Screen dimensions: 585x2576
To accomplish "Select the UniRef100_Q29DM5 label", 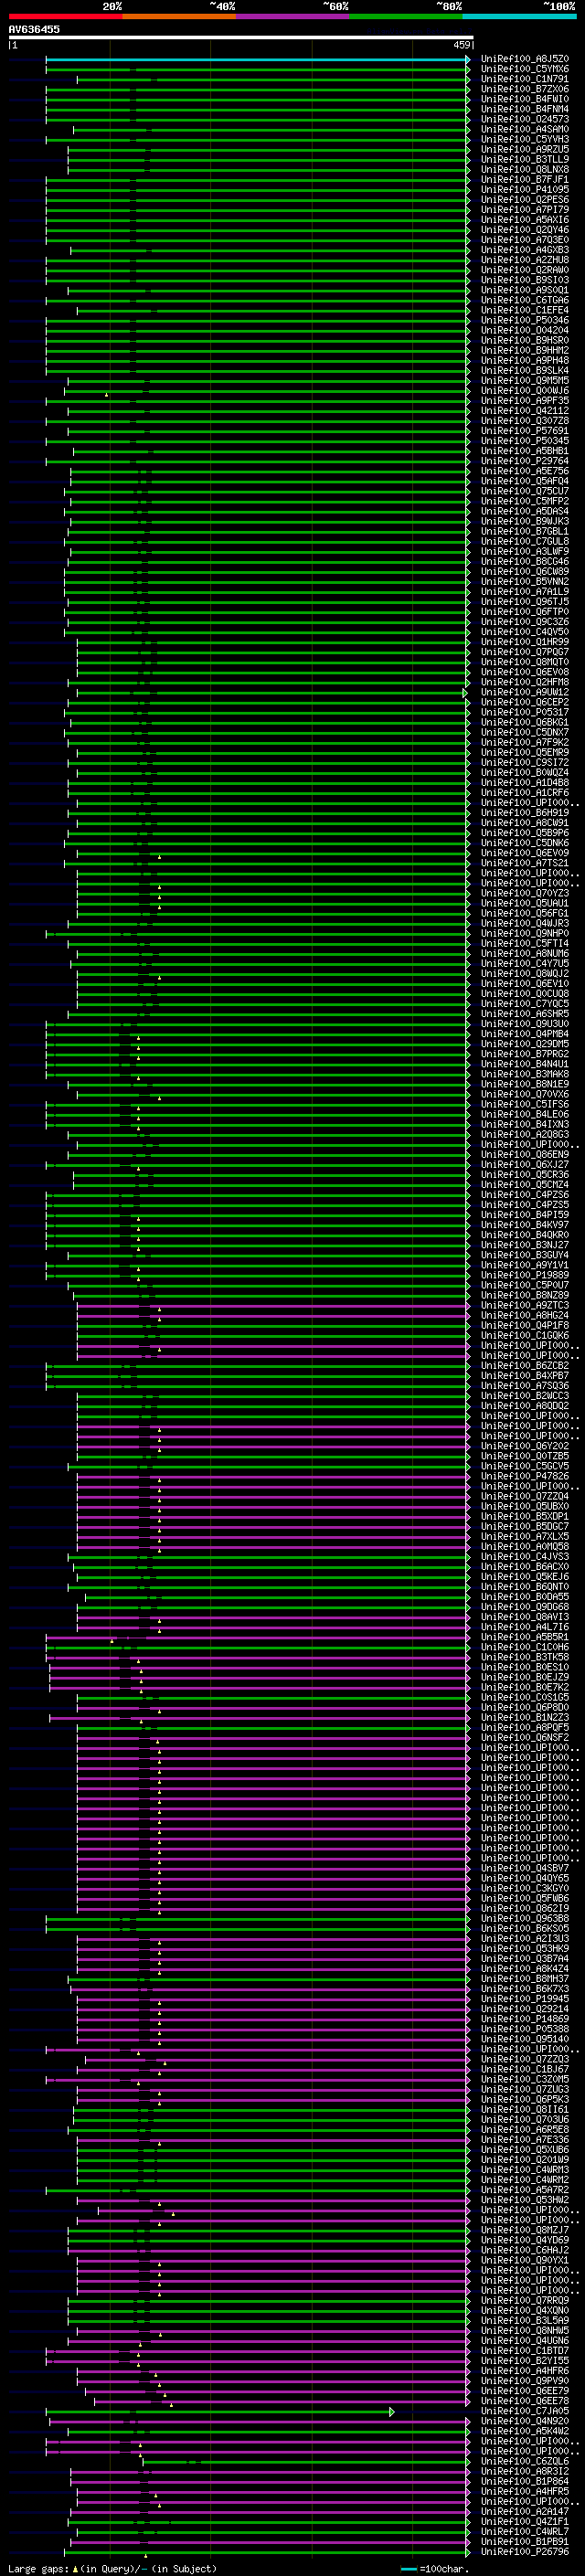I will (524, 1043).
